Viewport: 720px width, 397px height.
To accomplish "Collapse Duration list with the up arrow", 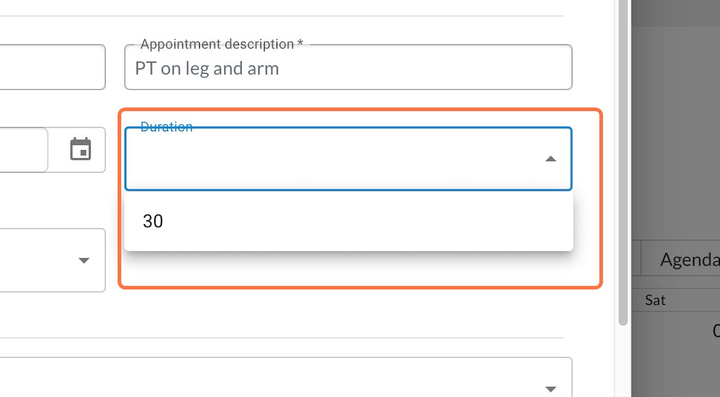I will tap(551, 159).
